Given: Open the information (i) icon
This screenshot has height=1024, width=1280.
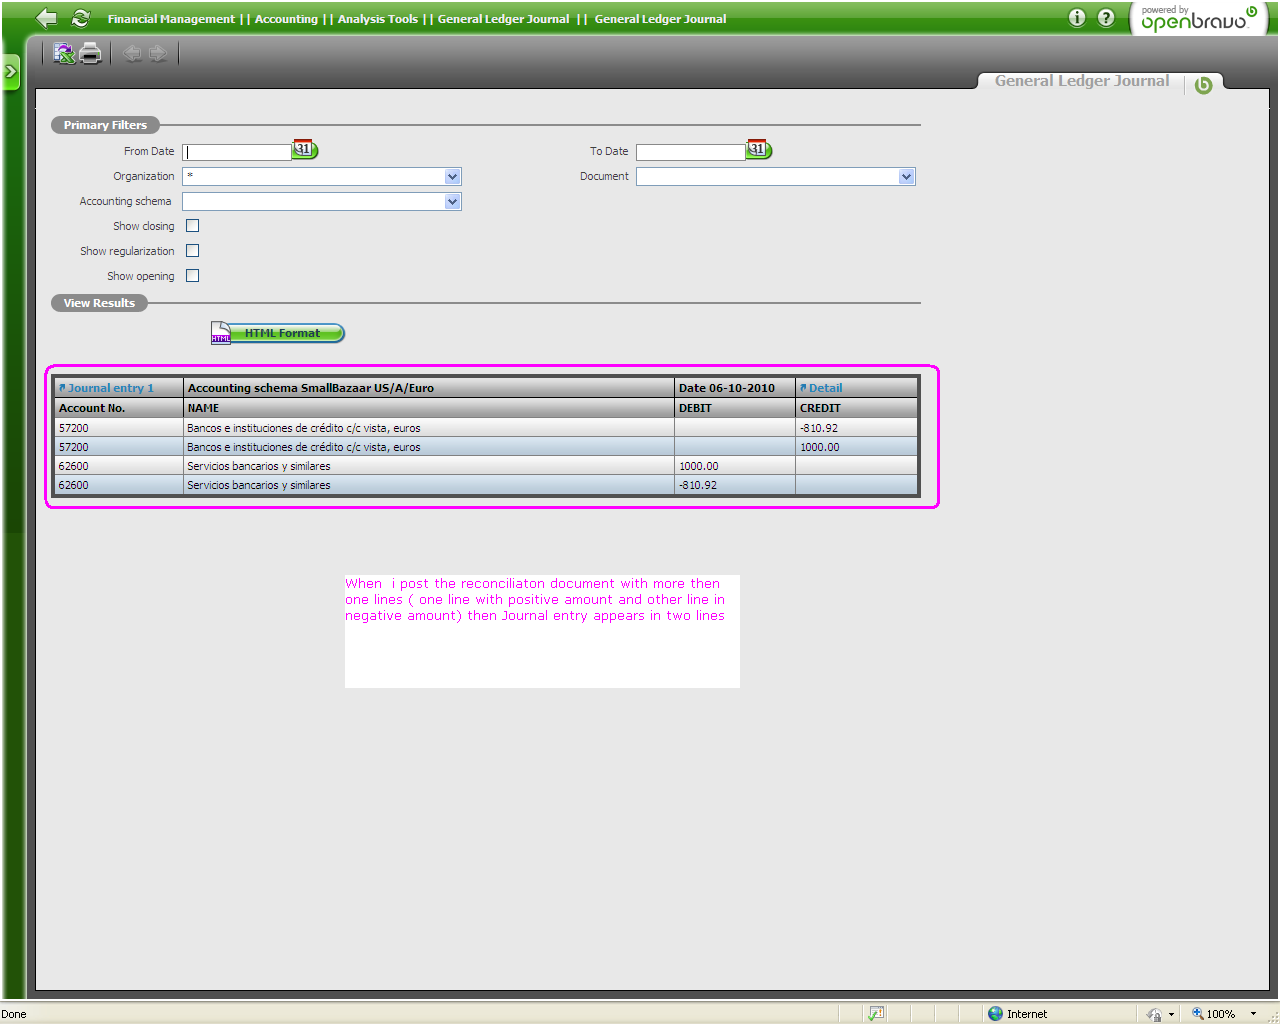Looking at the screenshot, I should click(1077, 17).
